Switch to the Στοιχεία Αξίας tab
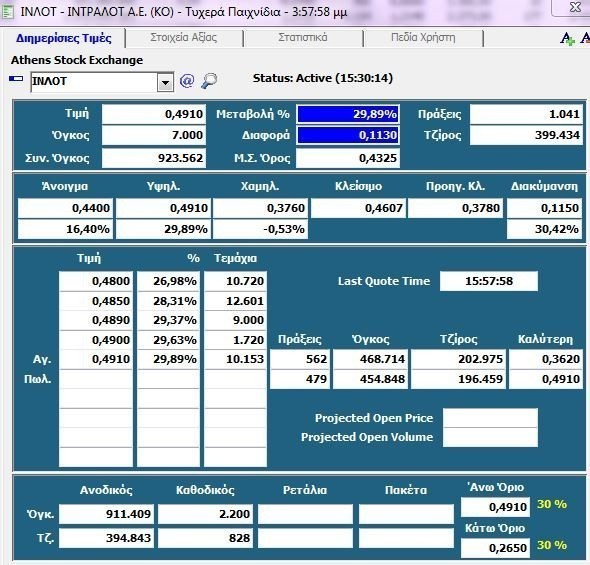The image size is (590, 565). pyautogui.click(x=184, y=38)
